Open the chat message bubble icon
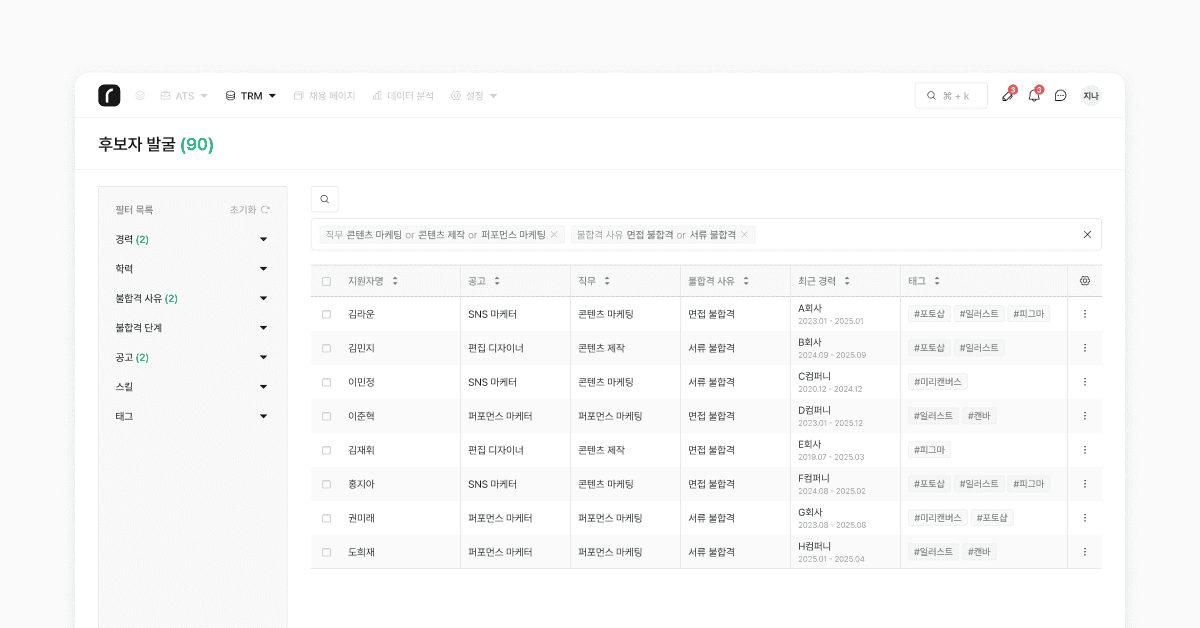 click(x=1061, y=96)
